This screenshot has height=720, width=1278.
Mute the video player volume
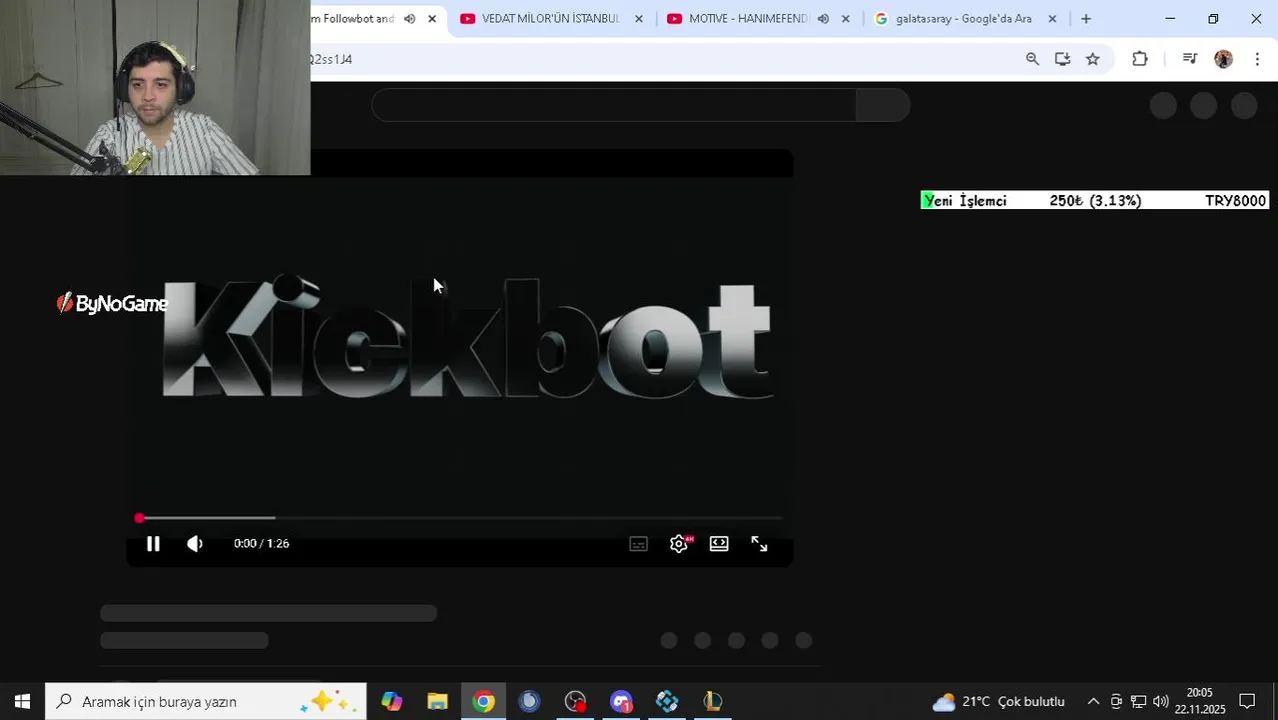tap(195, 544)
